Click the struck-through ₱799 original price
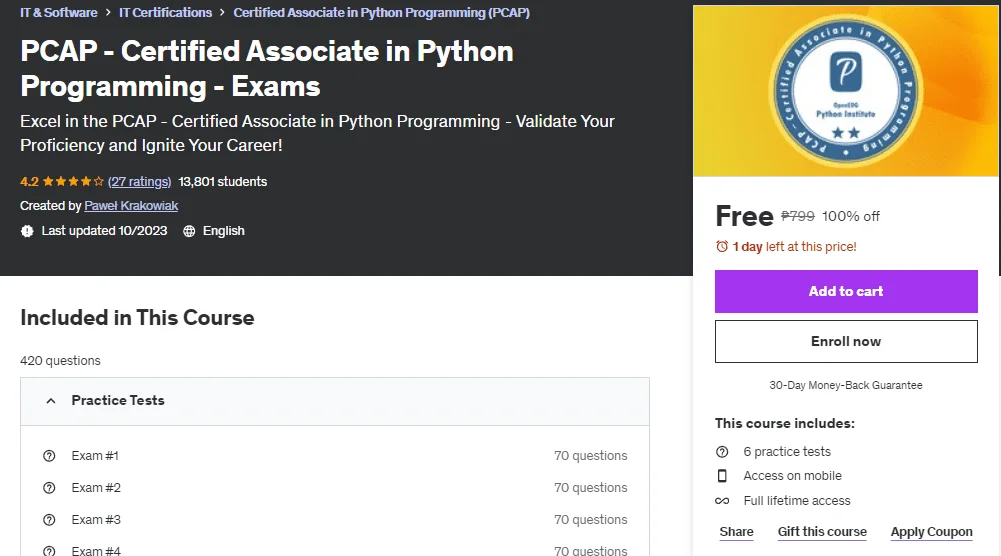The height and width of the screenshot is (556, 1001). pos(798,216)
